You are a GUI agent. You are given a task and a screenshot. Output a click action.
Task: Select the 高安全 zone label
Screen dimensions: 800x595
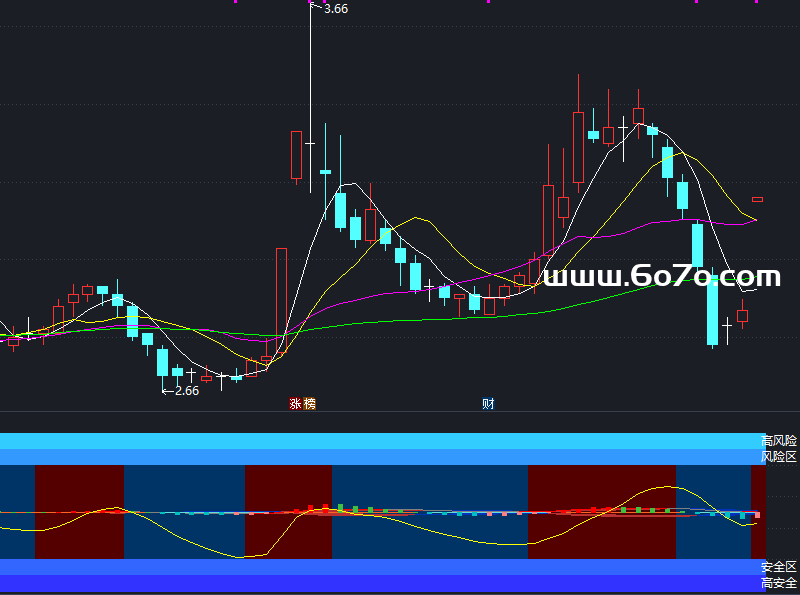pos(779,583)
